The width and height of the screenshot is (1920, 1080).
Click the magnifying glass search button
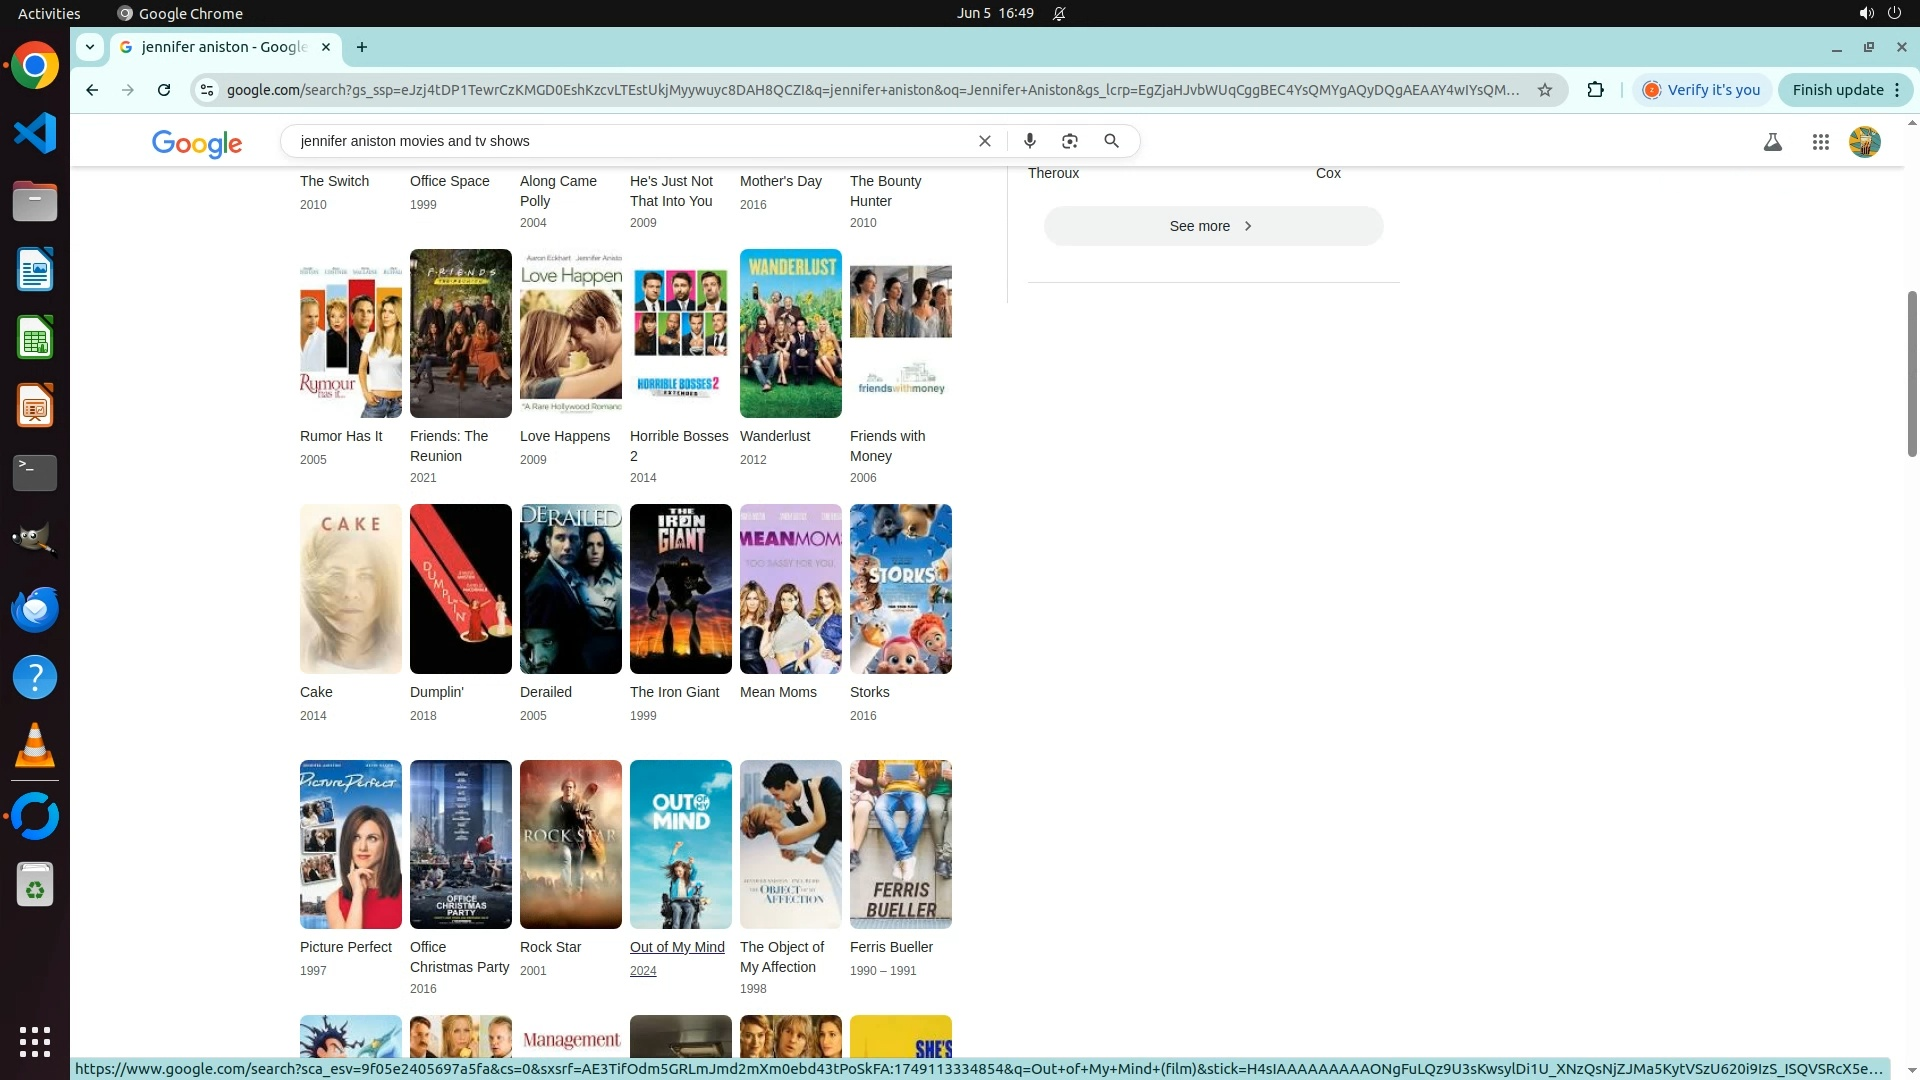1111,141
